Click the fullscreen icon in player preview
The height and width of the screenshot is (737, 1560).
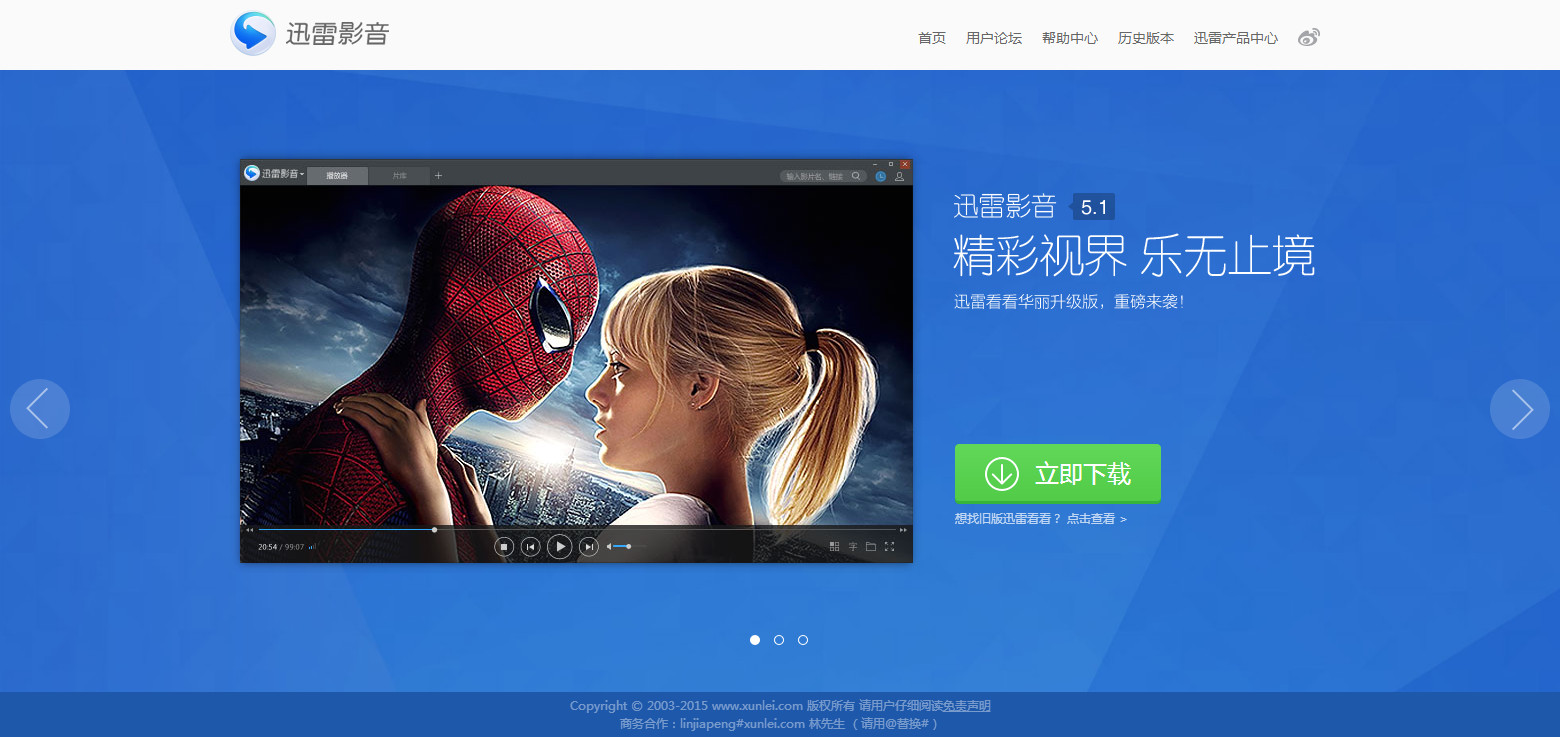(889, 546)
